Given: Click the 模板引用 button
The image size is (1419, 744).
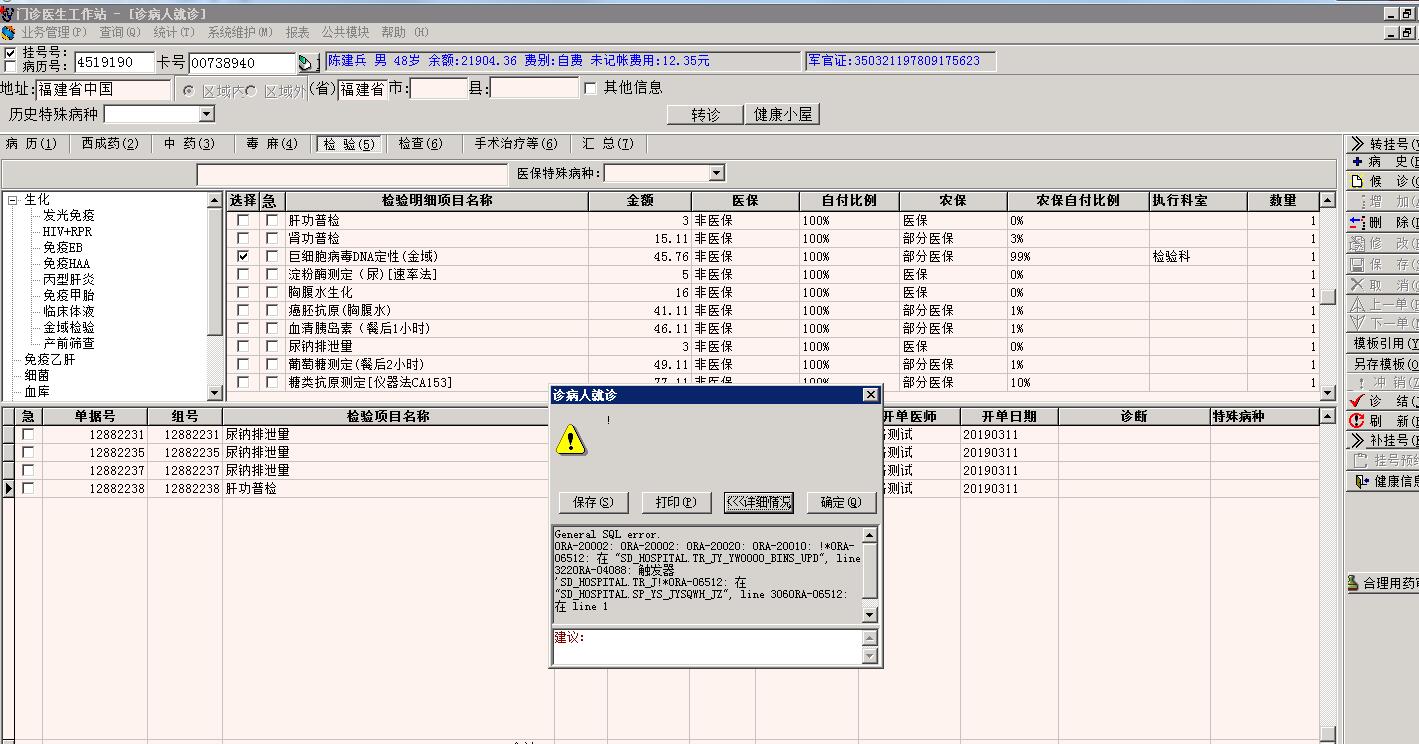Looking at the screenshot, I should point(1383,343).
